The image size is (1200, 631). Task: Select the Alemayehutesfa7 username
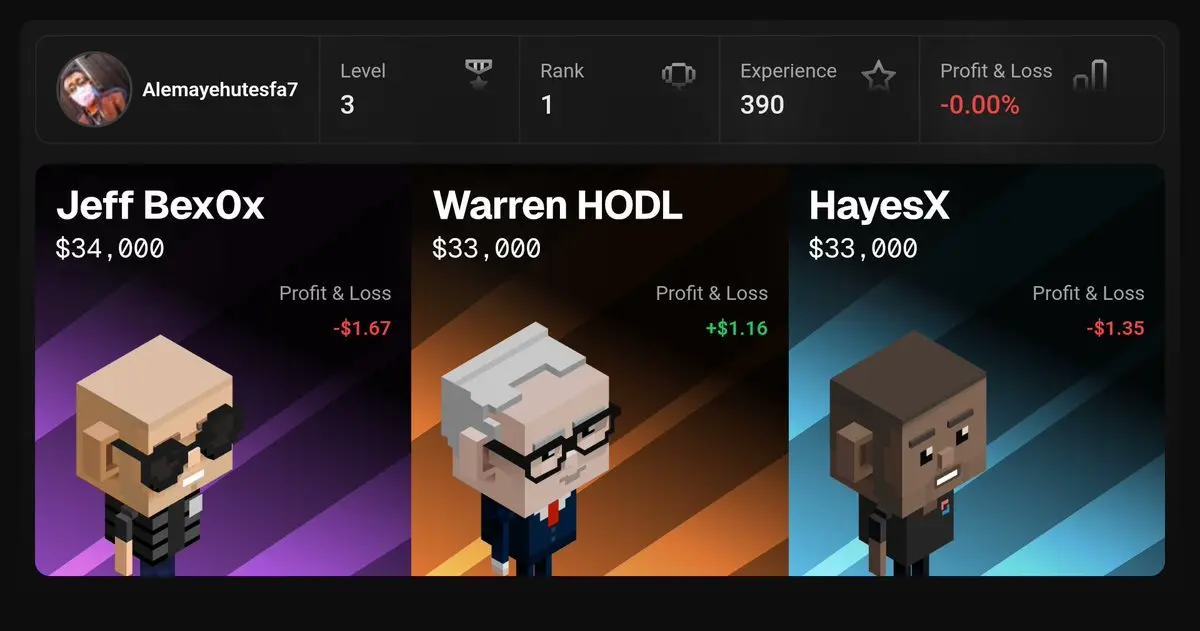click(220, 89)
